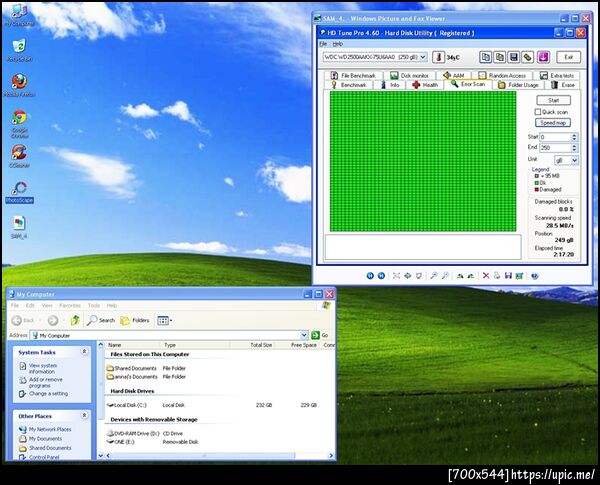Open My Network Places link

50,429
